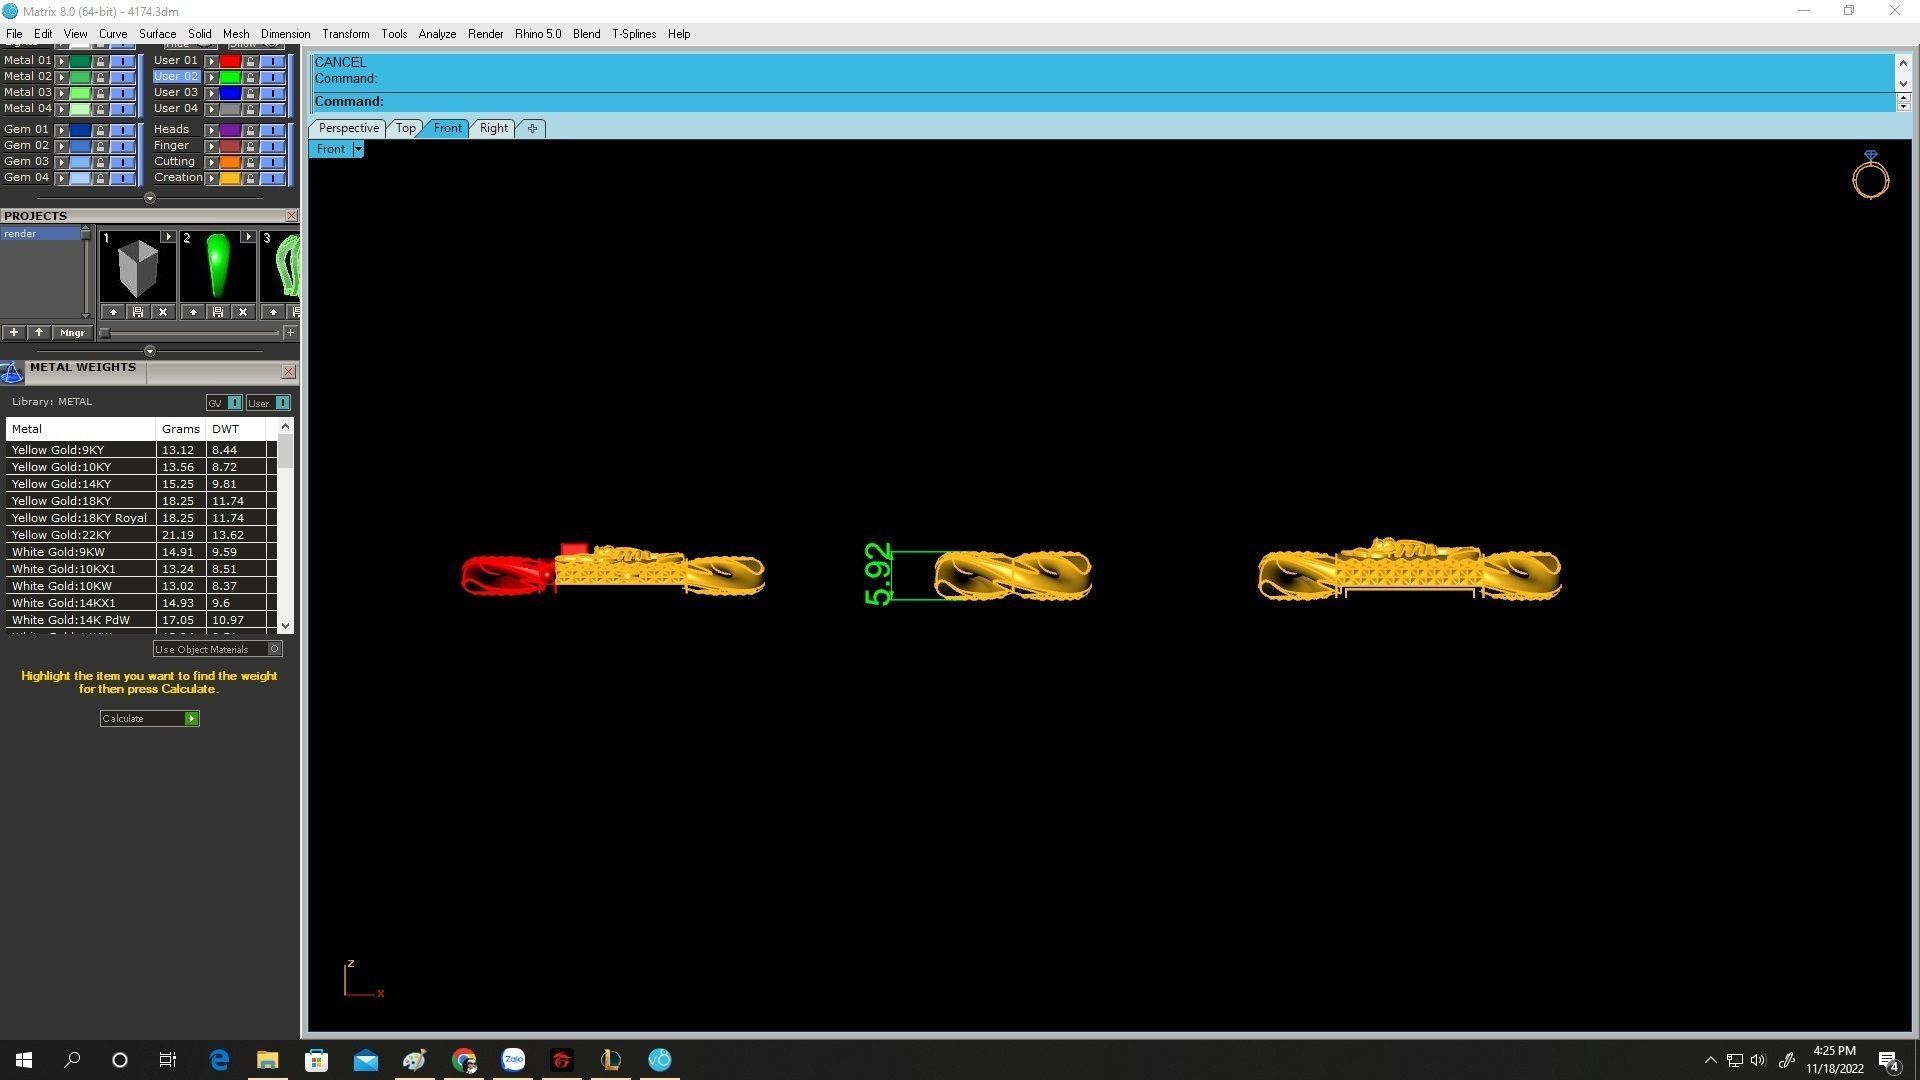Click the Metal Weights scale icon
The image size is (1920, 1080).
point(12,373)
